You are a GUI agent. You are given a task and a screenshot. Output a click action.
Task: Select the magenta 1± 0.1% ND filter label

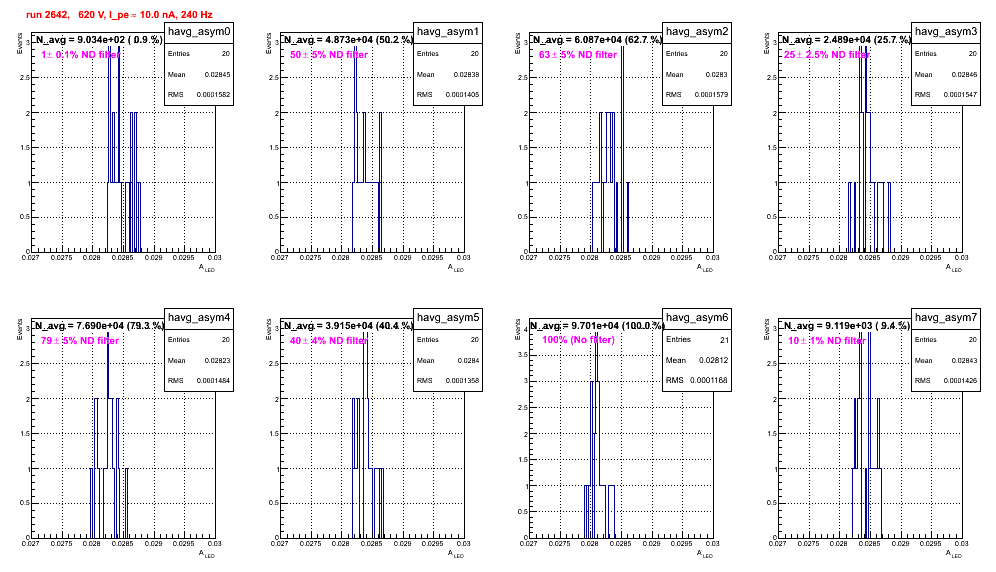coord(81,55)
